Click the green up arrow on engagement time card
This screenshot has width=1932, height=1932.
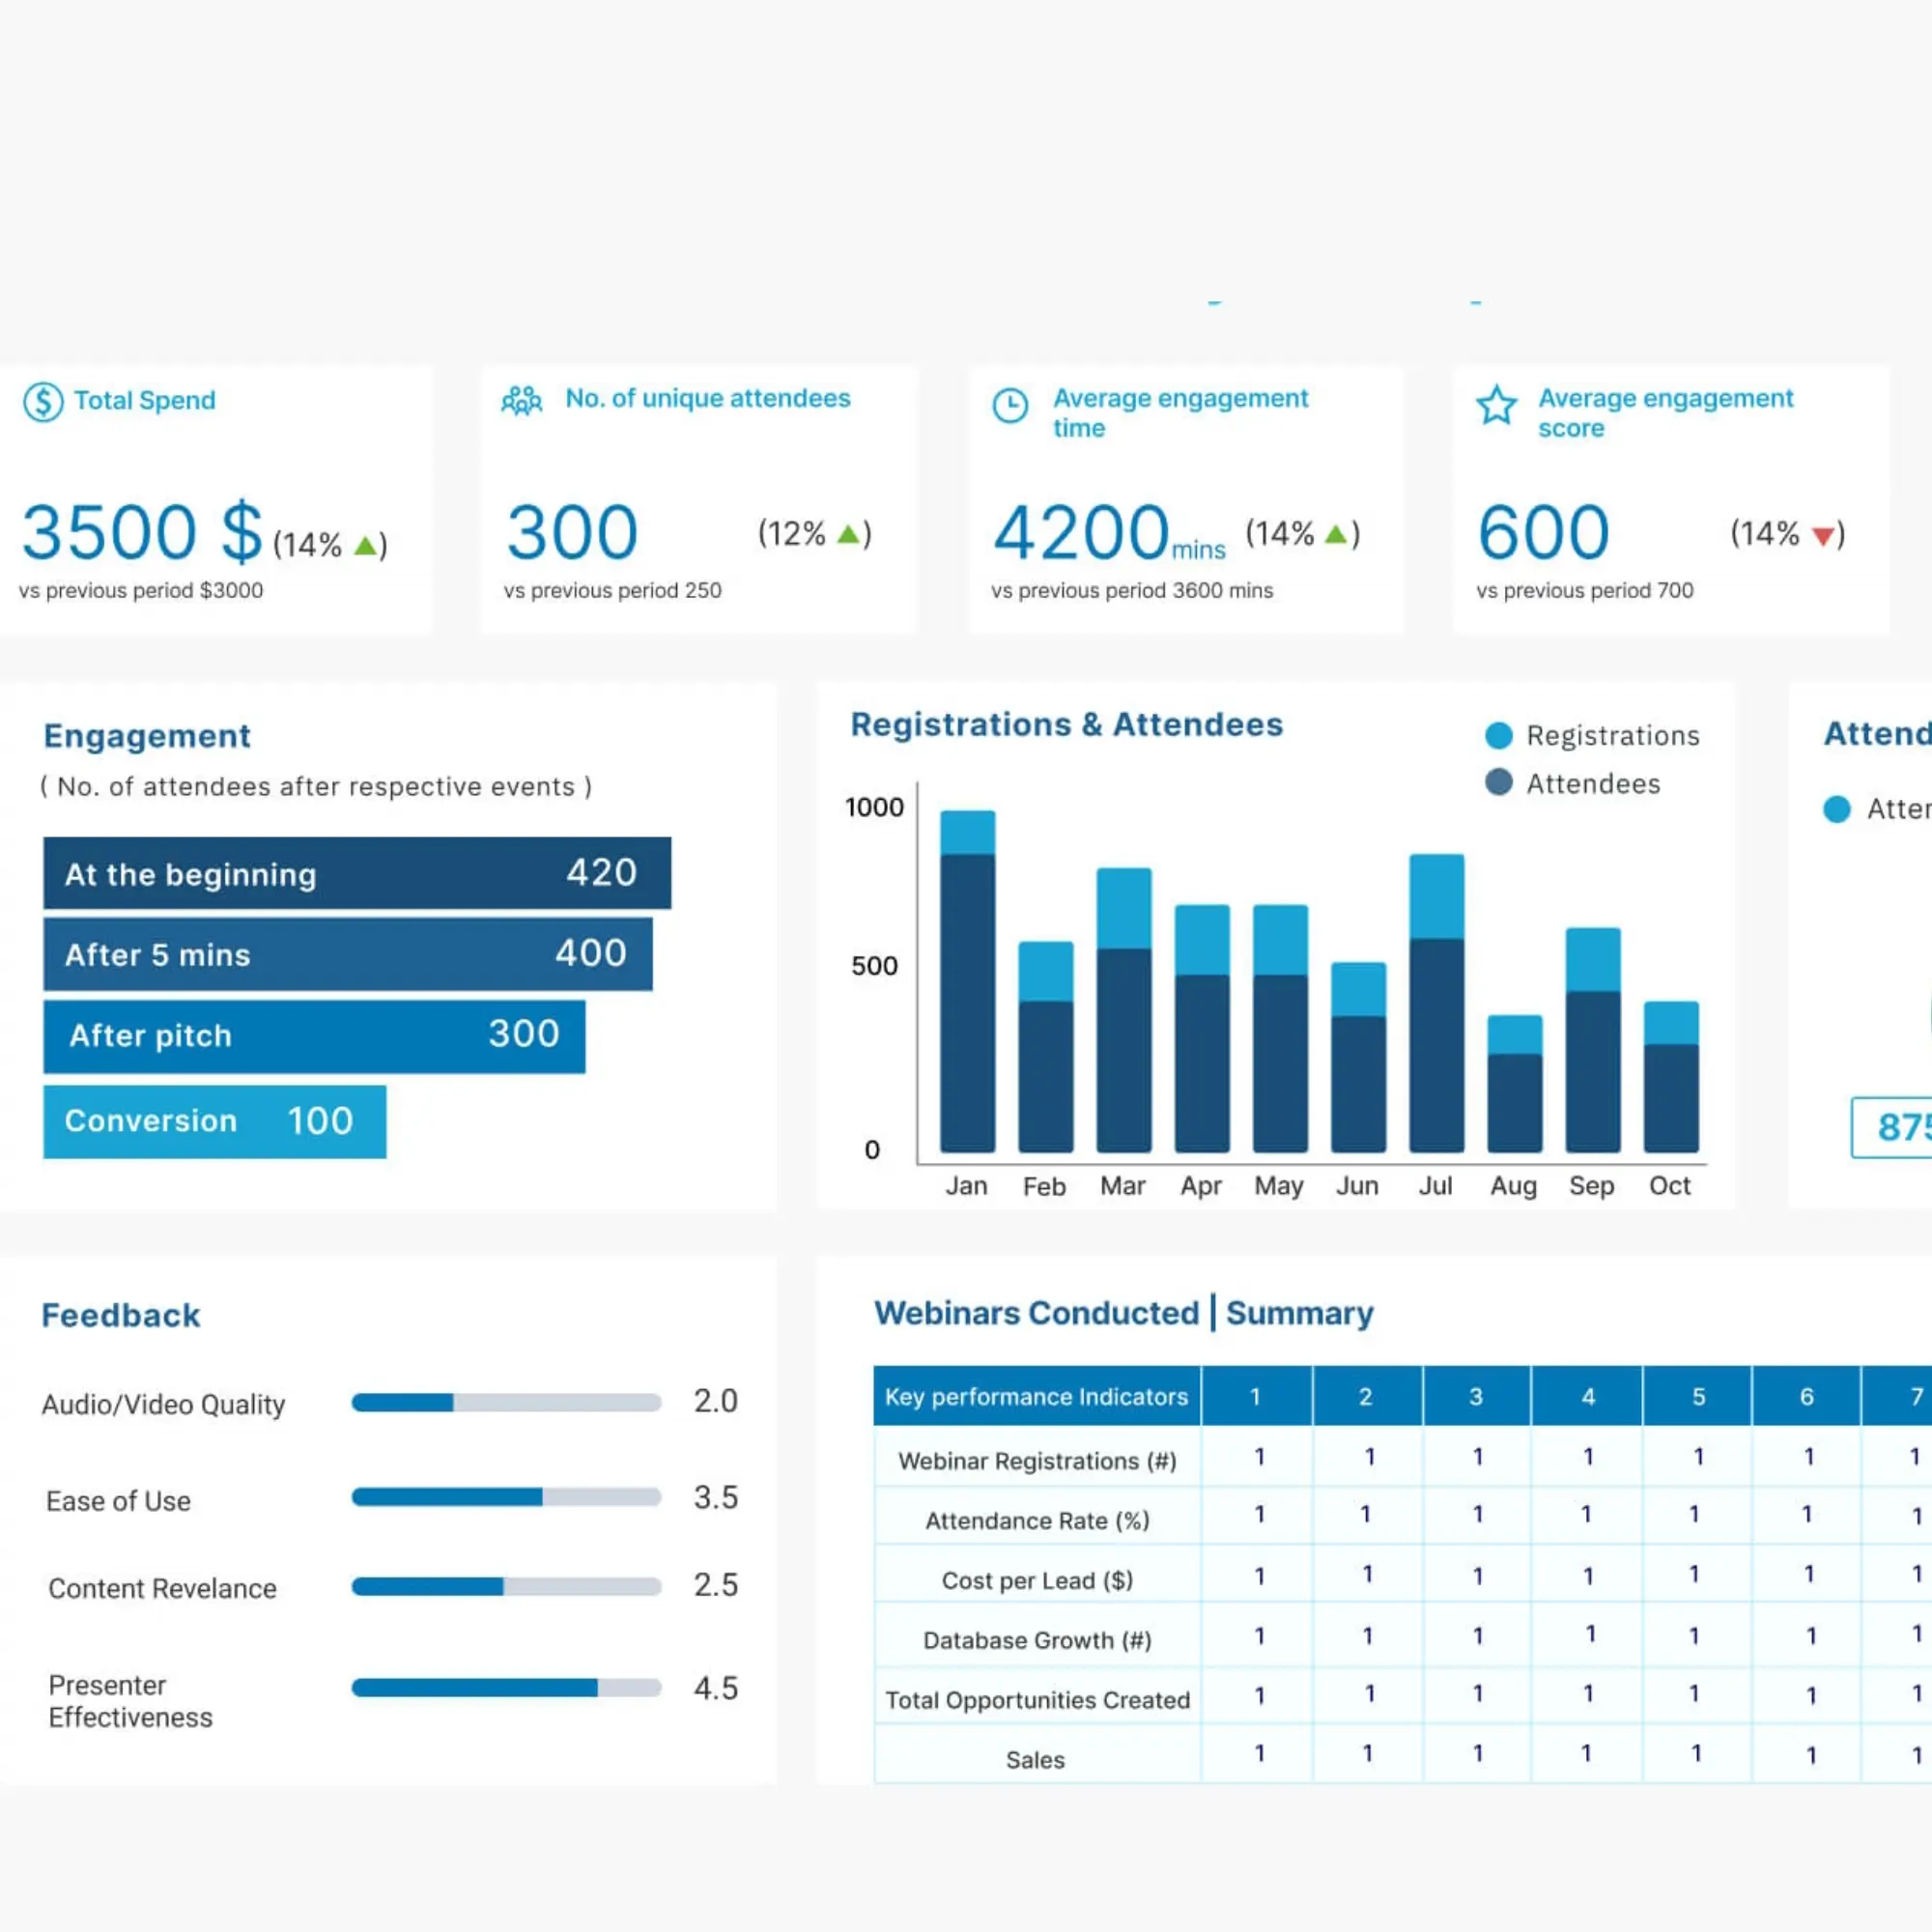[1336, 534]
